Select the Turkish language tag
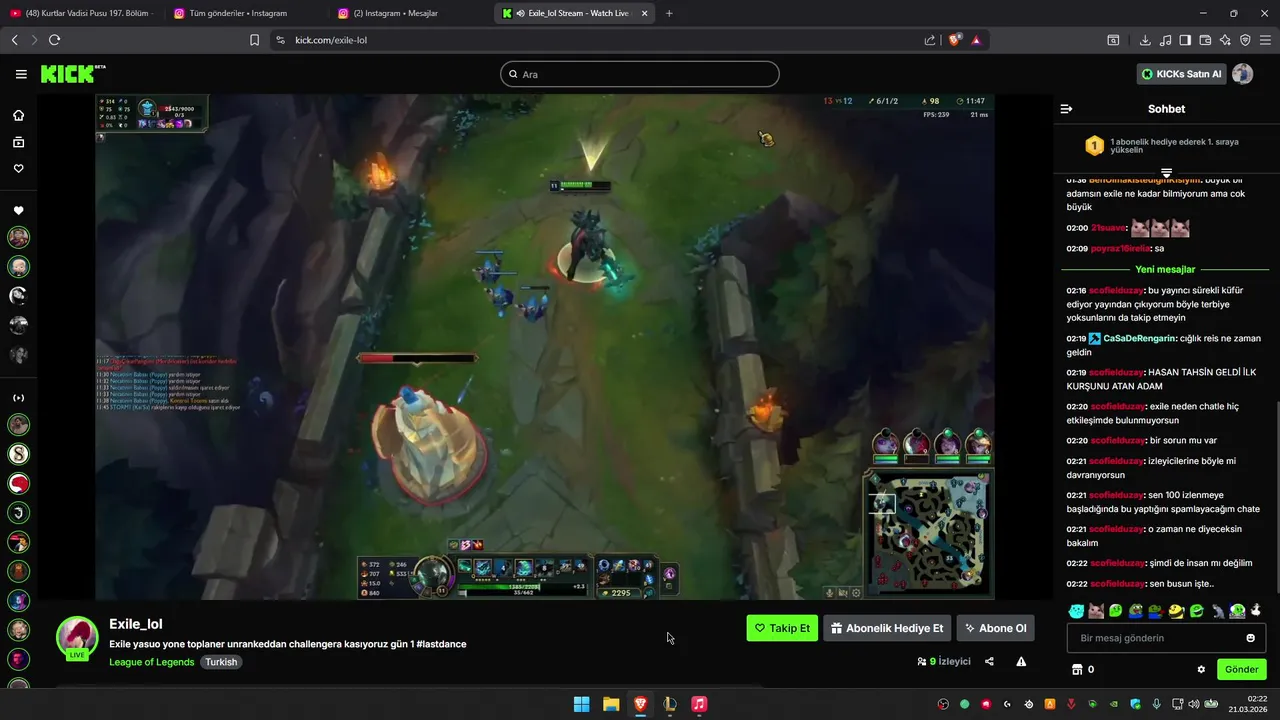 [x=221, y=662]
